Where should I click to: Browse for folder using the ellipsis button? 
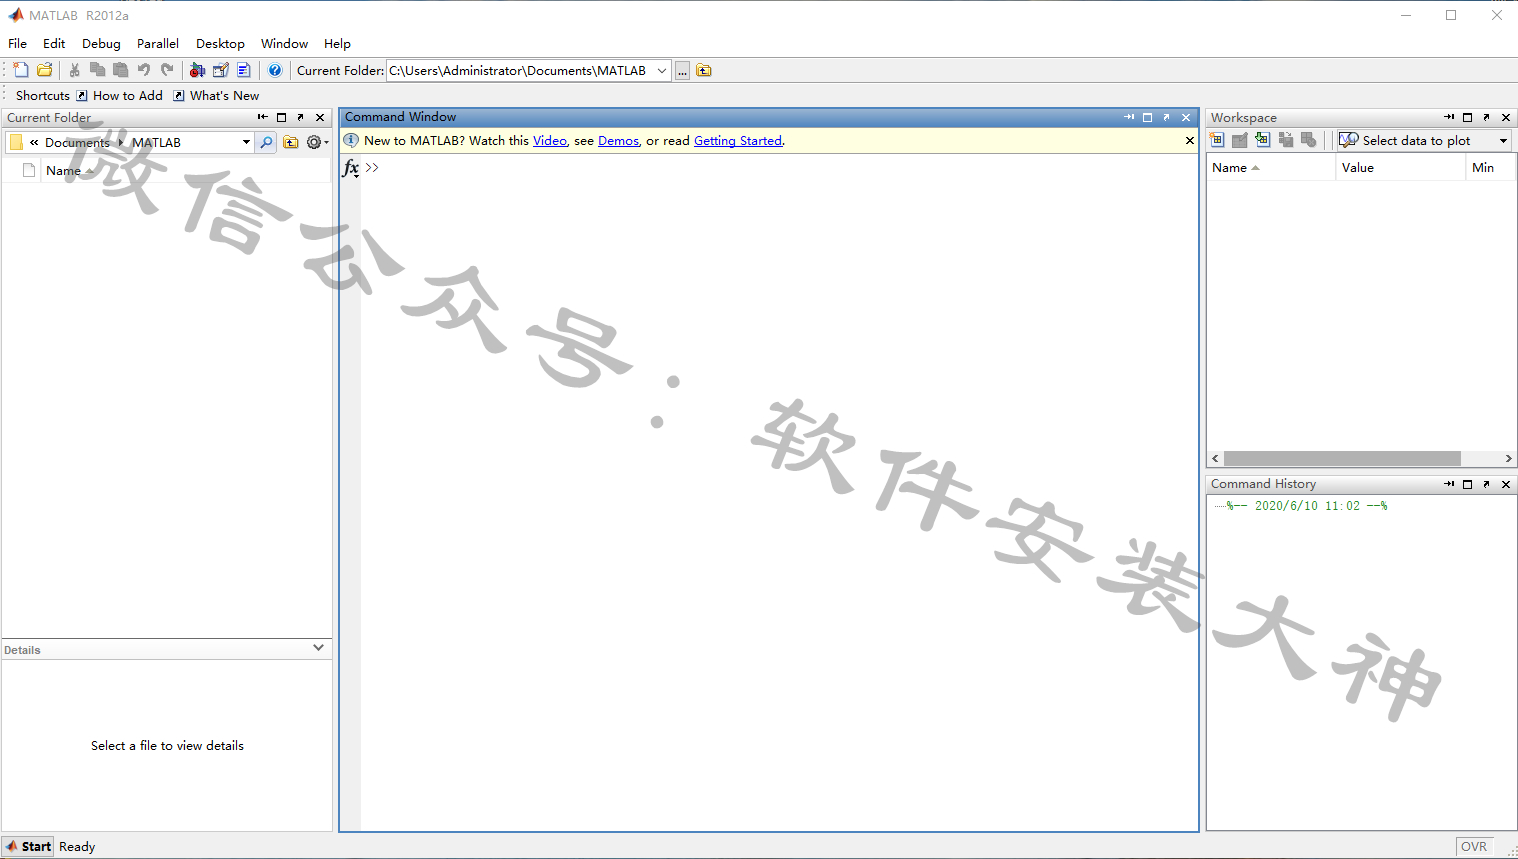(682, 71)
